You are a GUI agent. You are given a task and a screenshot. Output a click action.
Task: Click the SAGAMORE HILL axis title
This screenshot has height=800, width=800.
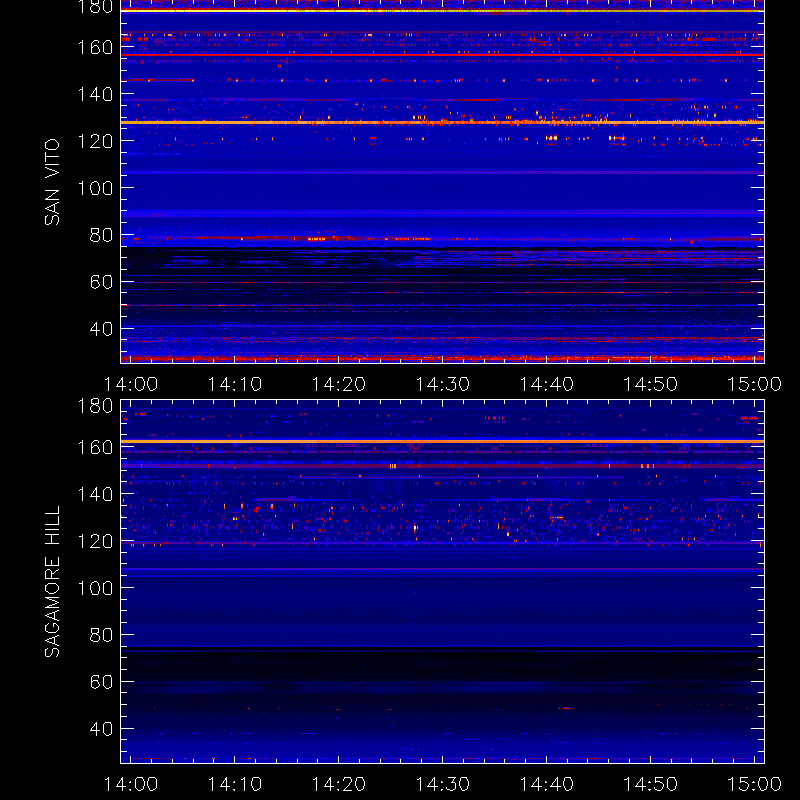click(x=52, y=582)
